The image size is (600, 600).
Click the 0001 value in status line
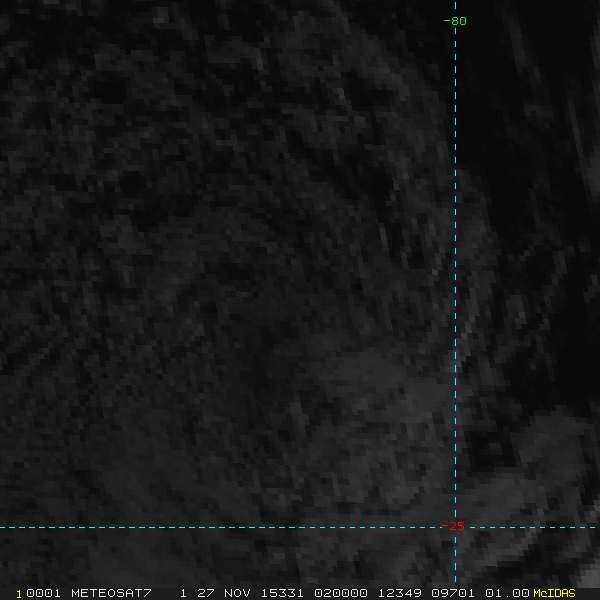(44, 593)
